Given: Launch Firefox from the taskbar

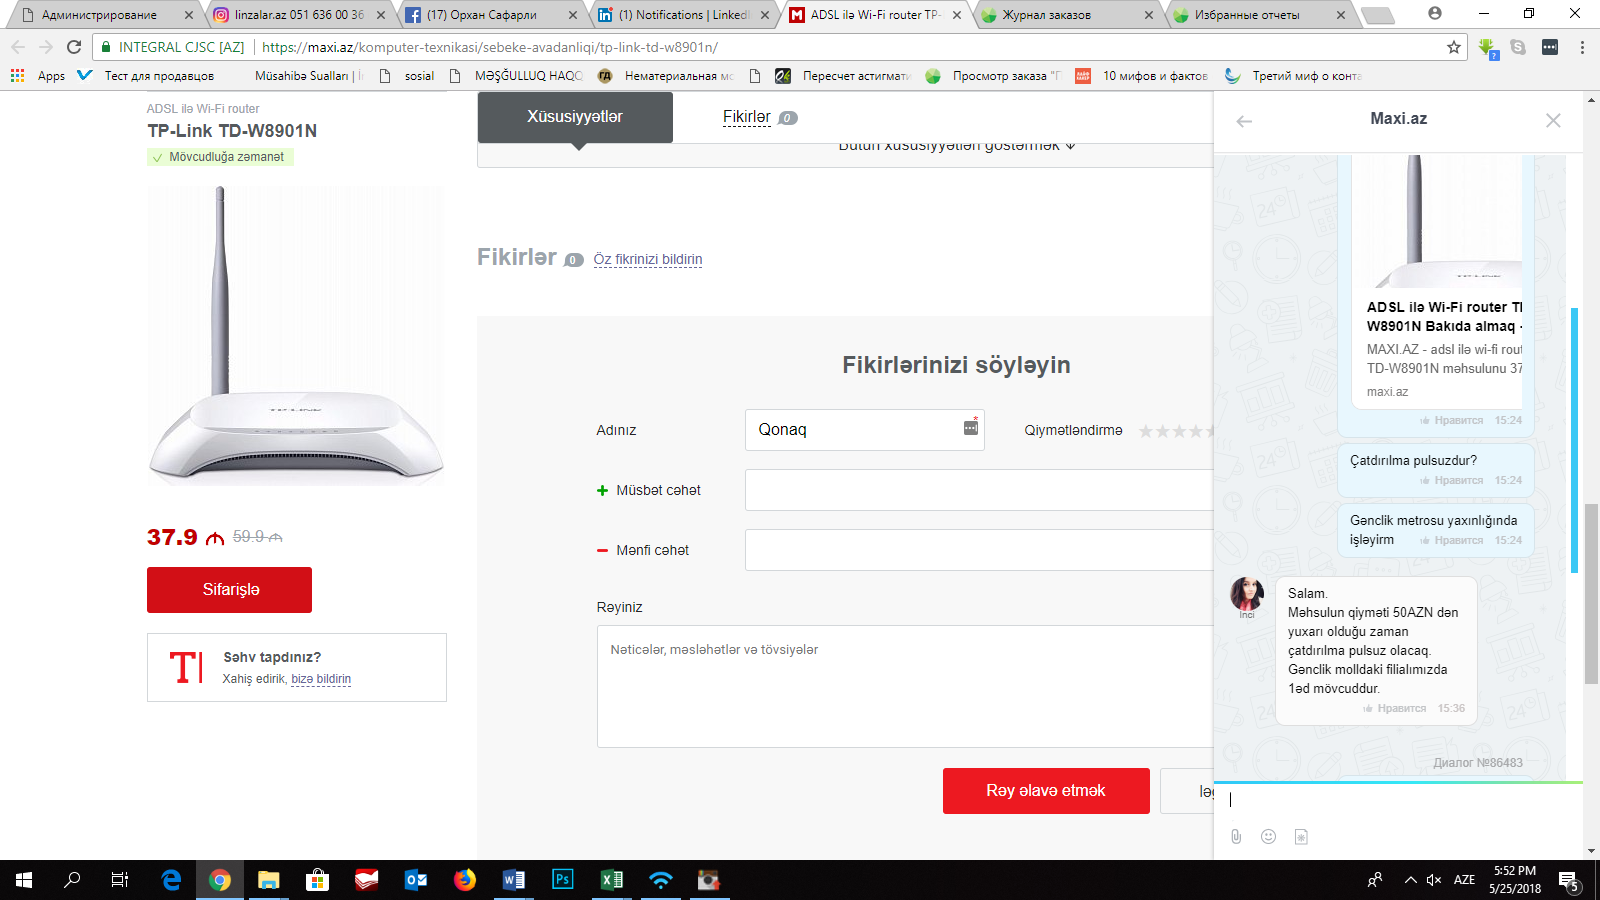Looking at the screenshot, I should [464, 880].
